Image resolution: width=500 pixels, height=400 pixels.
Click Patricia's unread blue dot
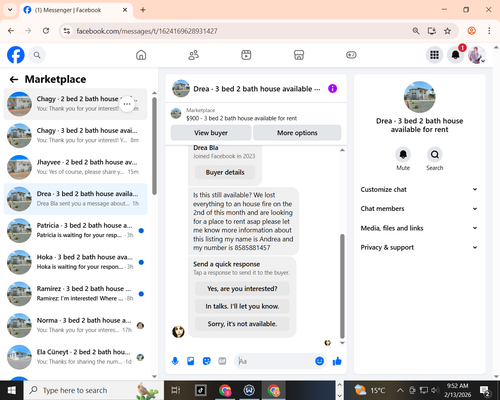[x=141, y=230]
